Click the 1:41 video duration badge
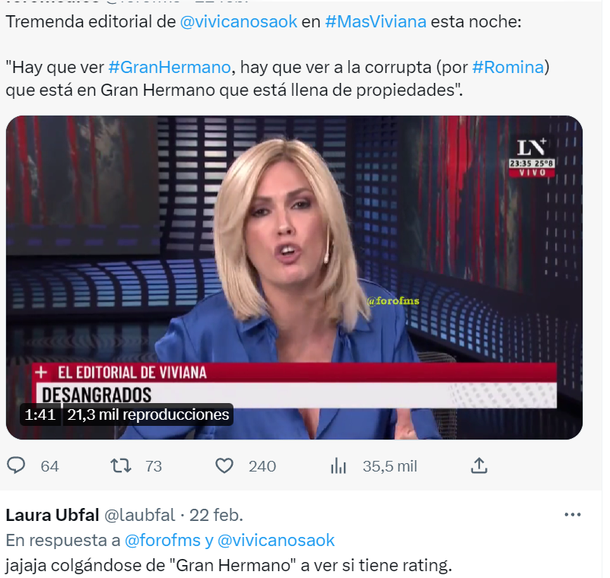 tap(40, 415)
